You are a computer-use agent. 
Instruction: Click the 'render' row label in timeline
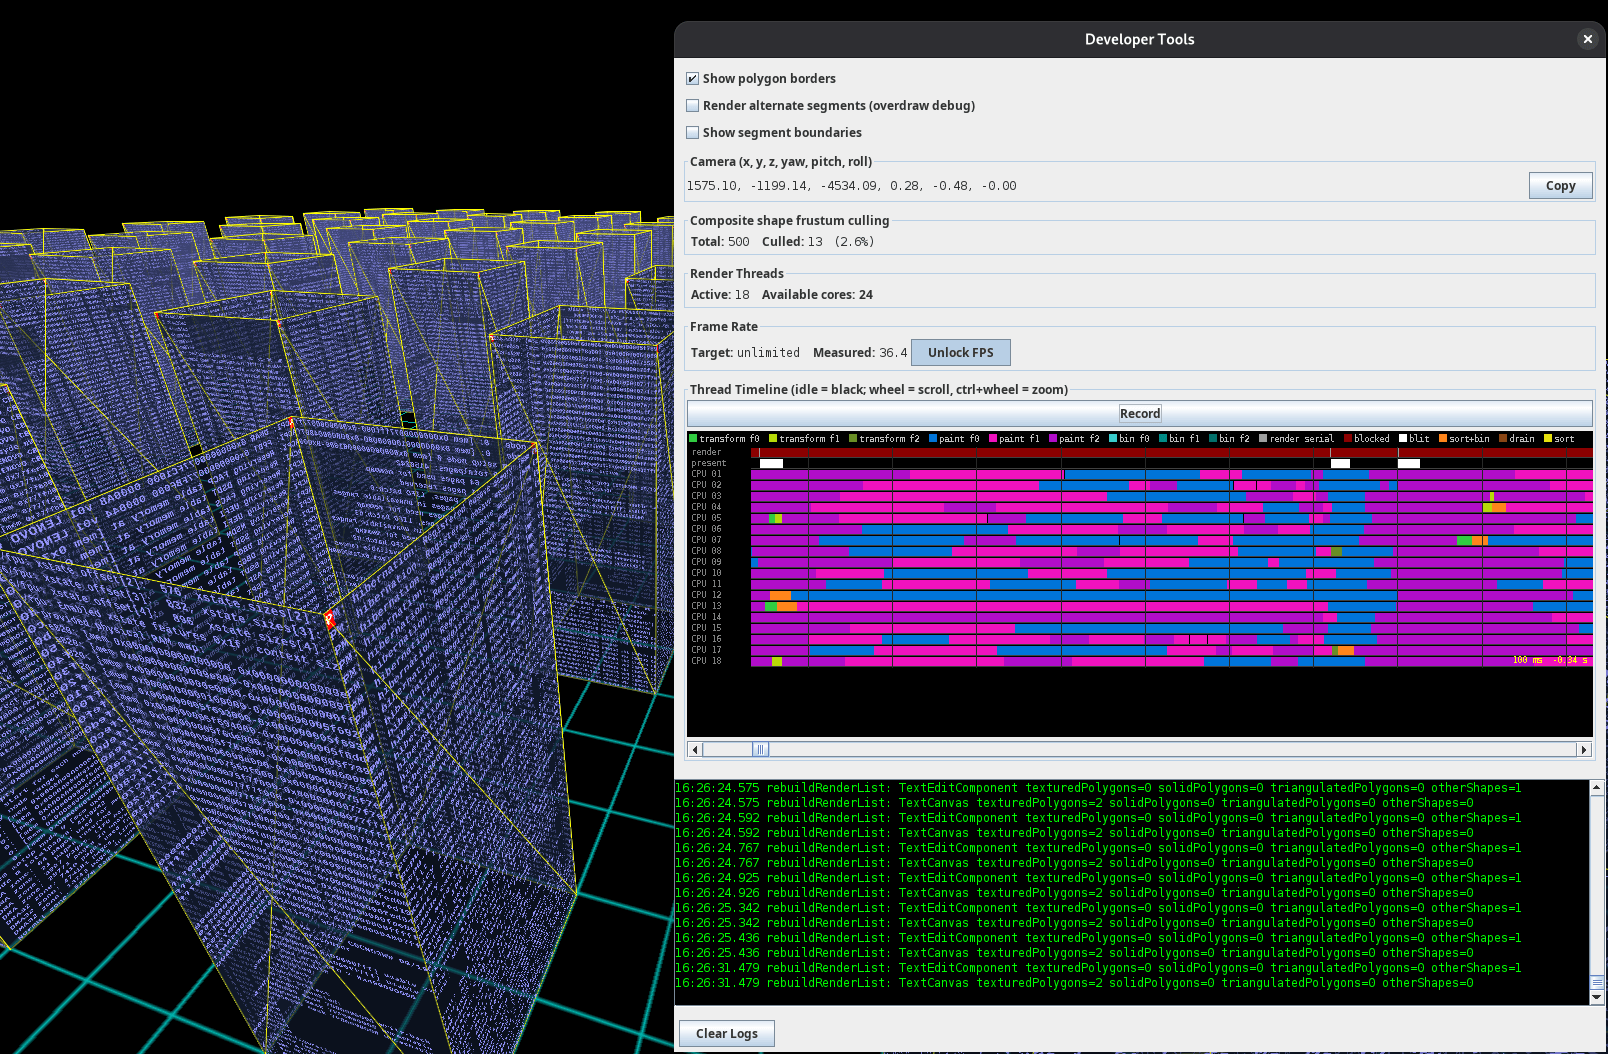click(706, 452)
